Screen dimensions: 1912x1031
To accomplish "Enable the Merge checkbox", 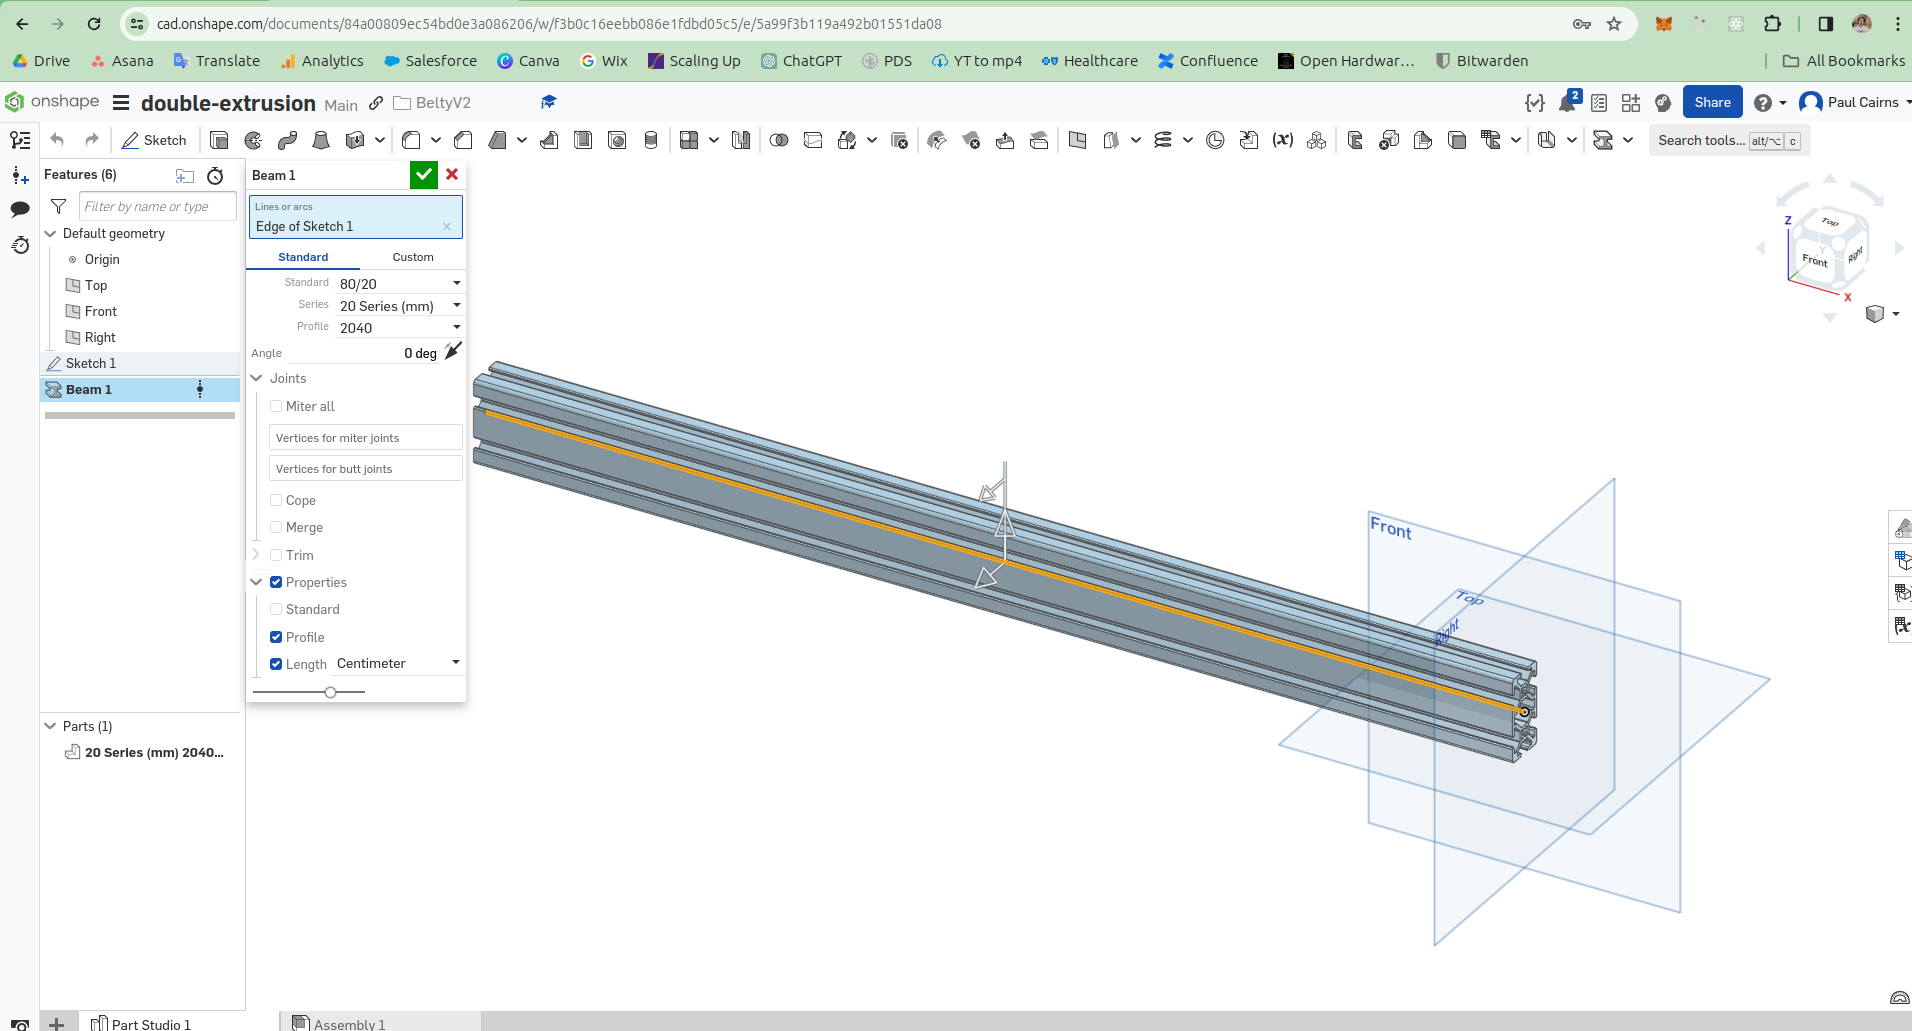I will coord(276,527).
